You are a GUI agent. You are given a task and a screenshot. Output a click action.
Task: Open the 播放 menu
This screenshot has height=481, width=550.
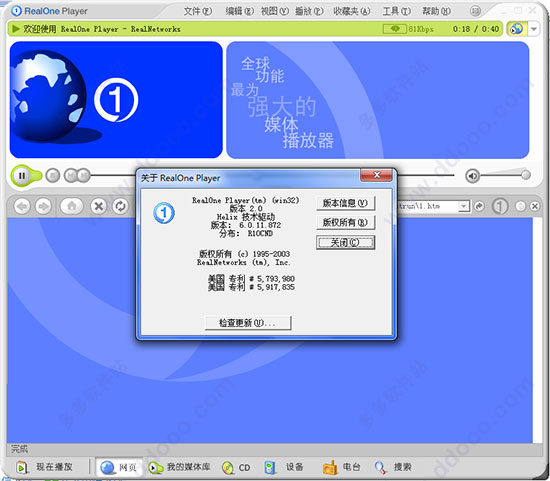point(309,11)
